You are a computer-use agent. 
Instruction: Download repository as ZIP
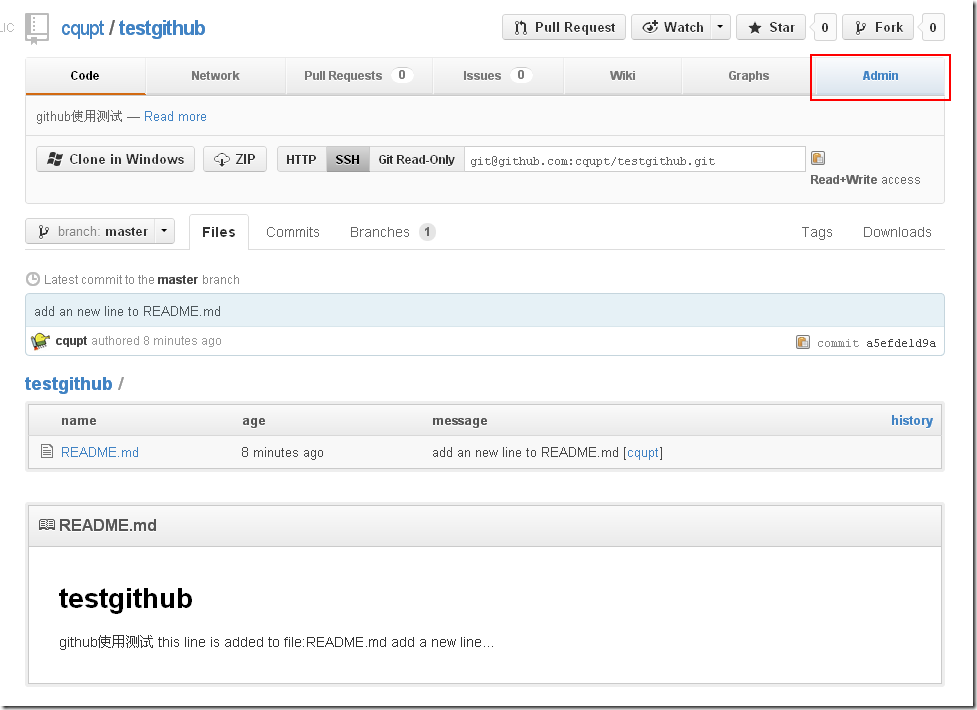point(235,159)
